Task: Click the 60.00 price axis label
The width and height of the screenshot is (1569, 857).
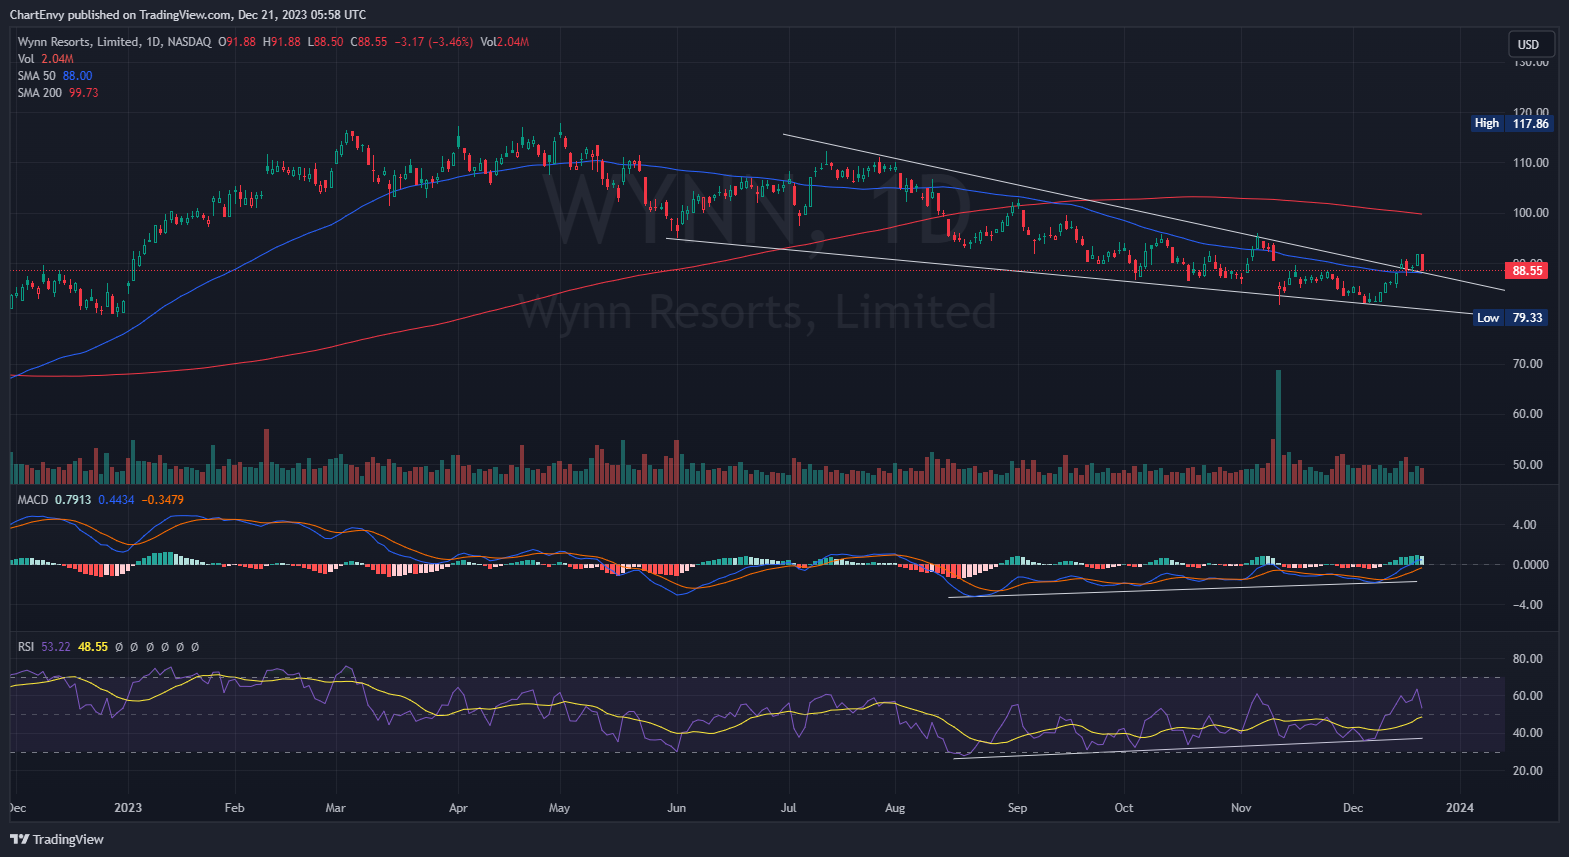Action: click(x=1527, y=414)
